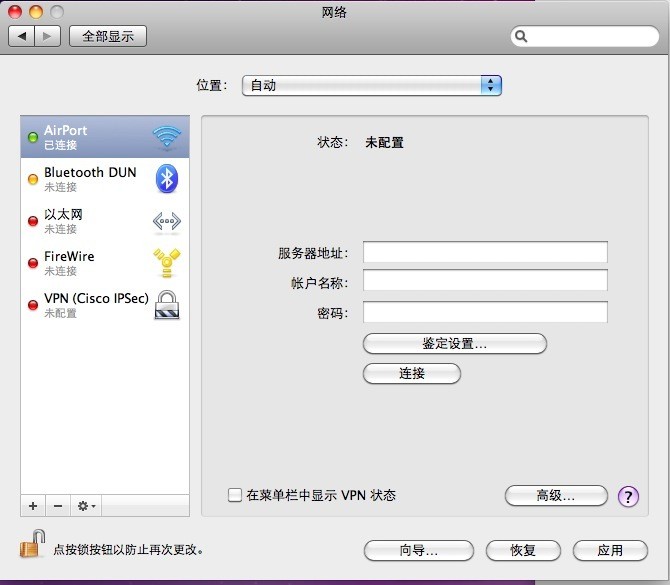Click the VPN padlock service icon
The height and width of the screenshot is (585, 670).
tap(167, 305)
